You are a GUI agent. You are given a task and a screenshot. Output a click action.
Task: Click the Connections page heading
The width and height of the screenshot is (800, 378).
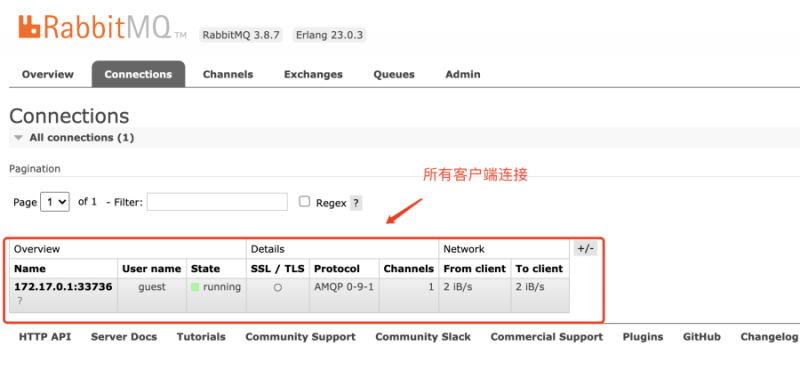[x=69, y=116]
